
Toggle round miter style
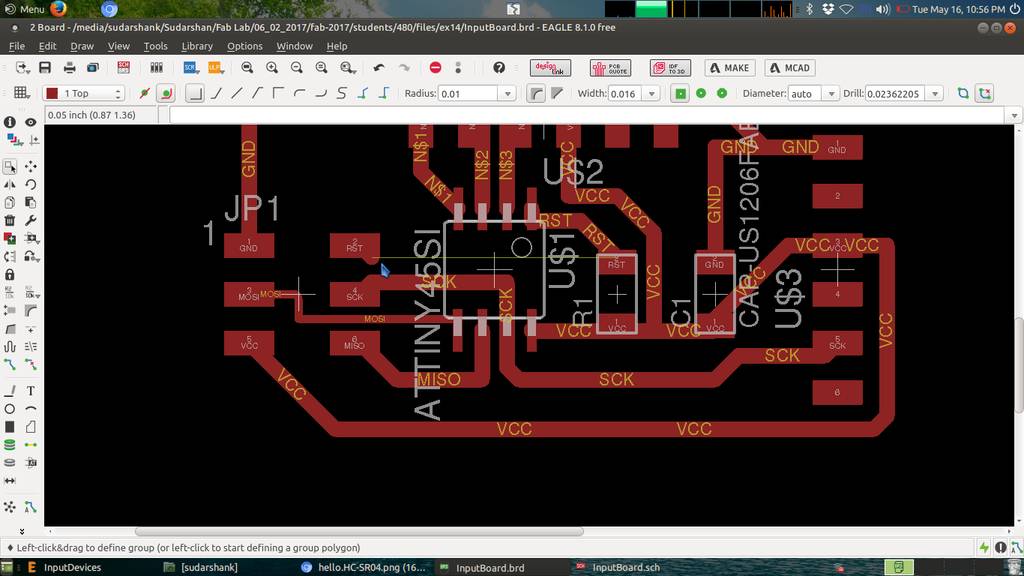[x=536, y=93]
